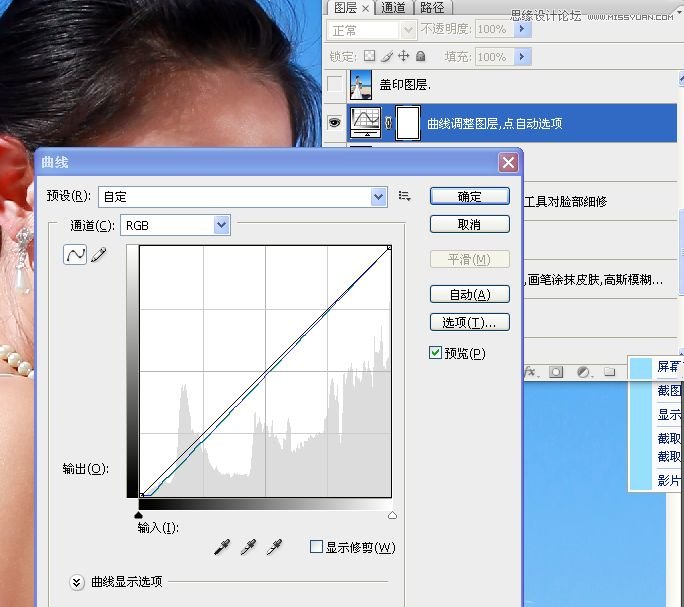
Task: Click the curves adjustment layer thumbnail
Action: click(366, 122)
